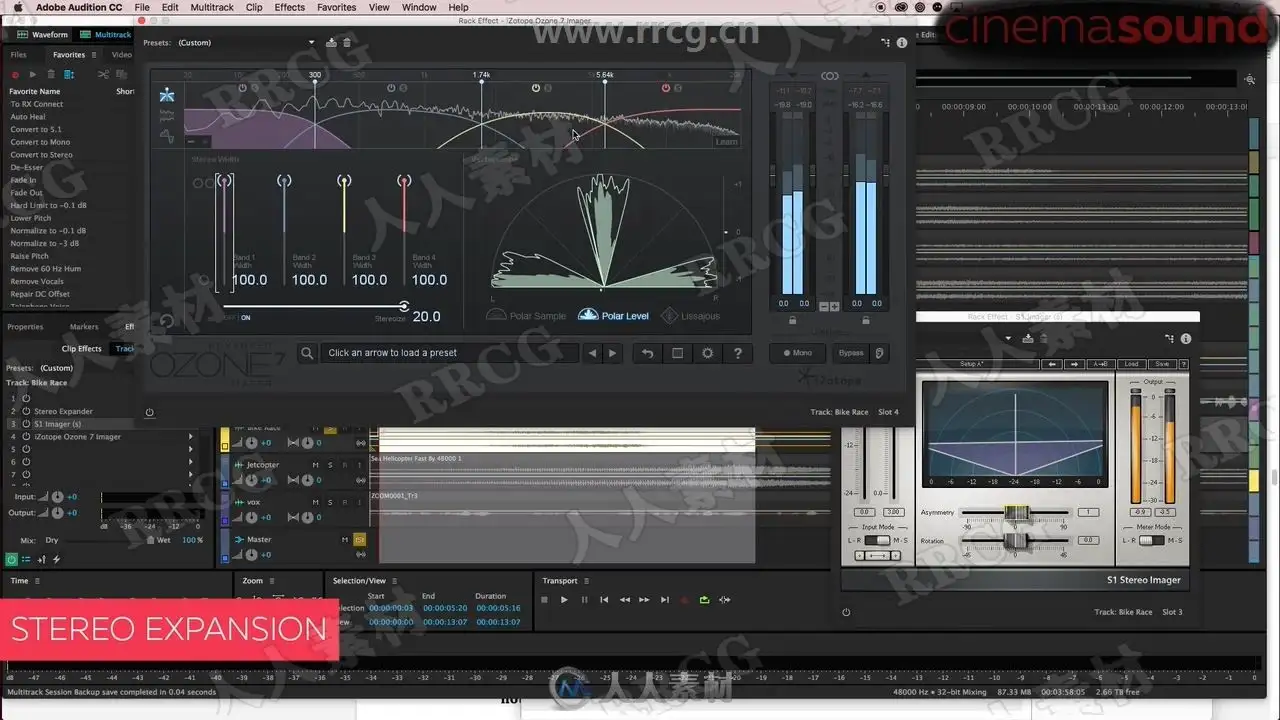Click the record button in Transport

tap(685, 600)
